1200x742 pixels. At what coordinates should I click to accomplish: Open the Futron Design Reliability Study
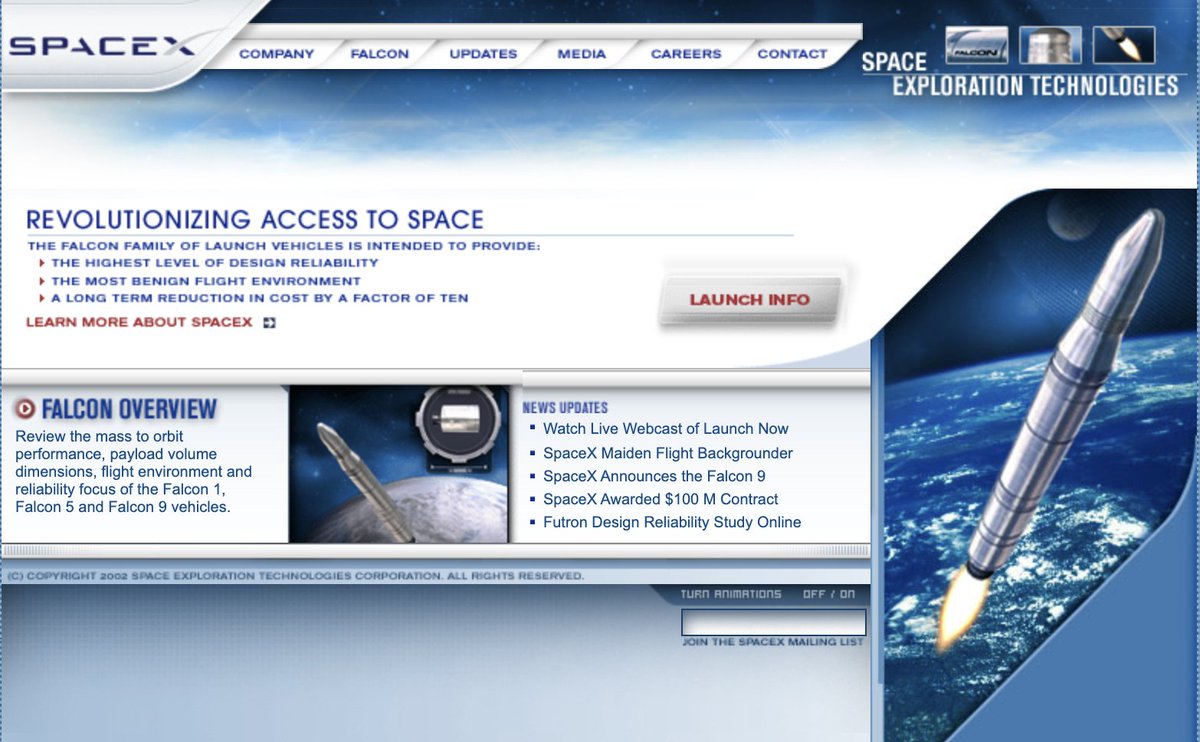(670, 522)
